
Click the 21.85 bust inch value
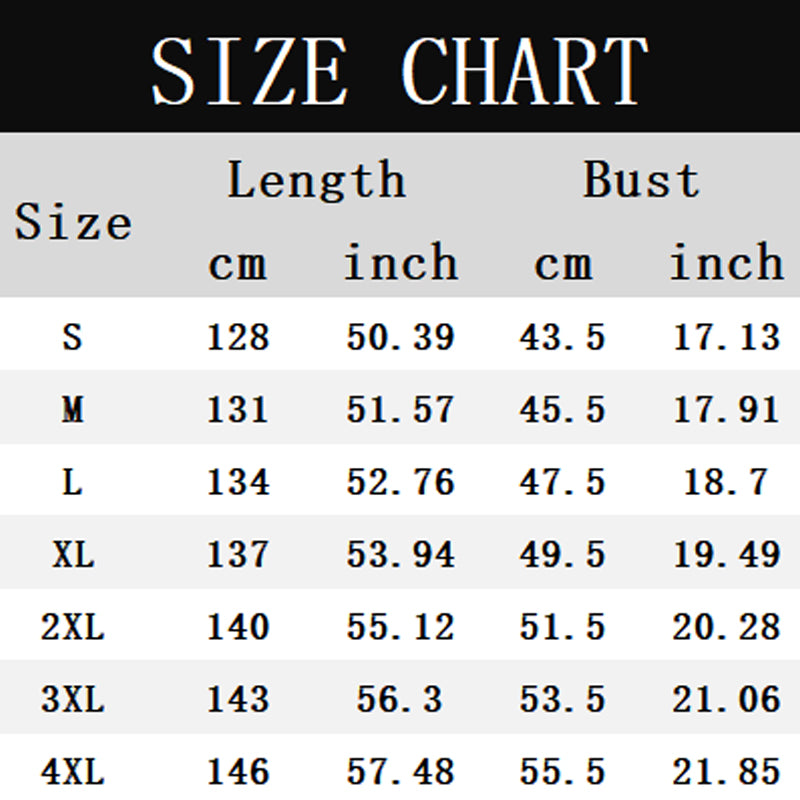click(x=726, y=772)
